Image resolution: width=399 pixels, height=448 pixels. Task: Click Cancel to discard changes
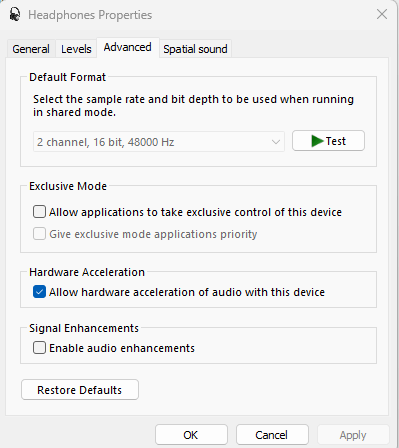[x=272, y=435]
